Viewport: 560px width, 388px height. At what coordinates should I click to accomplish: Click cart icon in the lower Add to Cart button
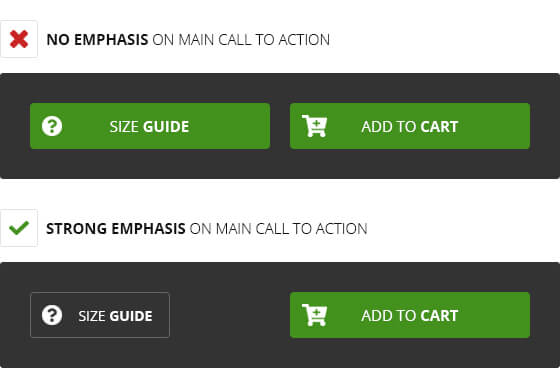(314, 315)
